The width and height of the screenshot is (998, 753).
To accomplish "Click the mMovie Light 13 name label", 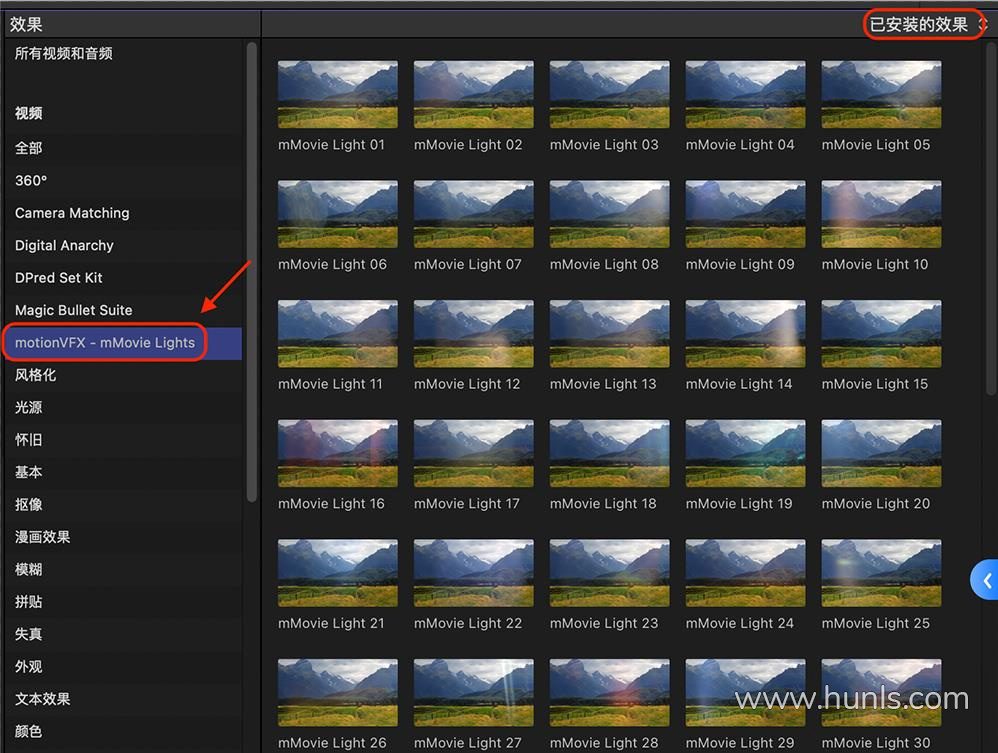I will tap(603, 384).
